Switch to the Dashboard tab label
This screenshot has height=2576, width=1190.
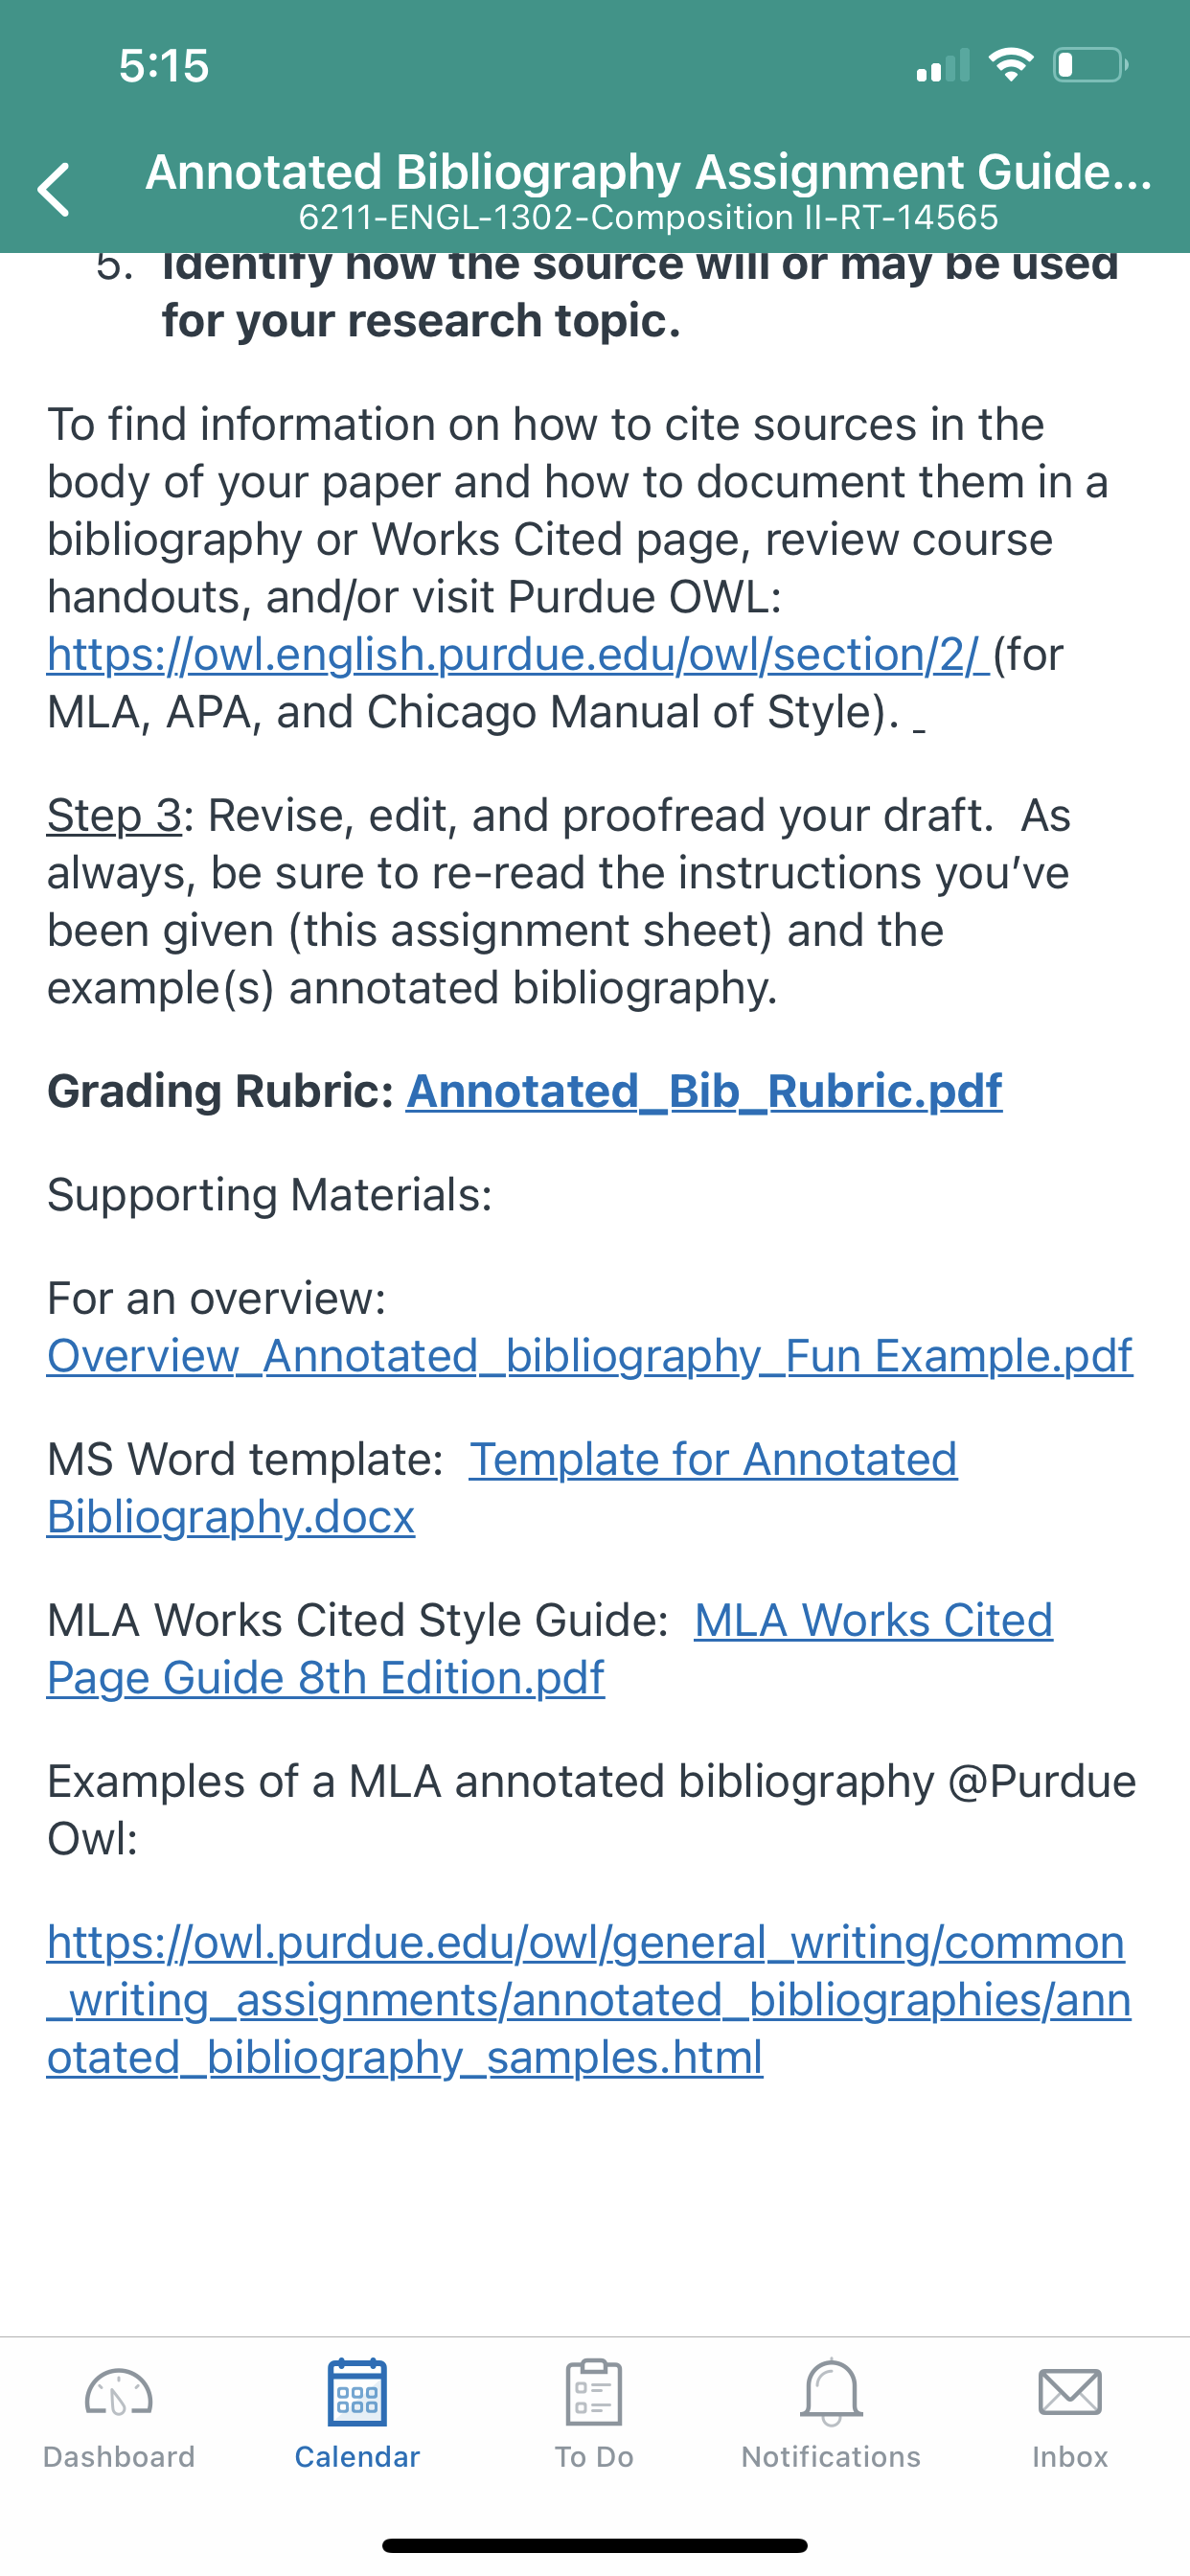119,2457
